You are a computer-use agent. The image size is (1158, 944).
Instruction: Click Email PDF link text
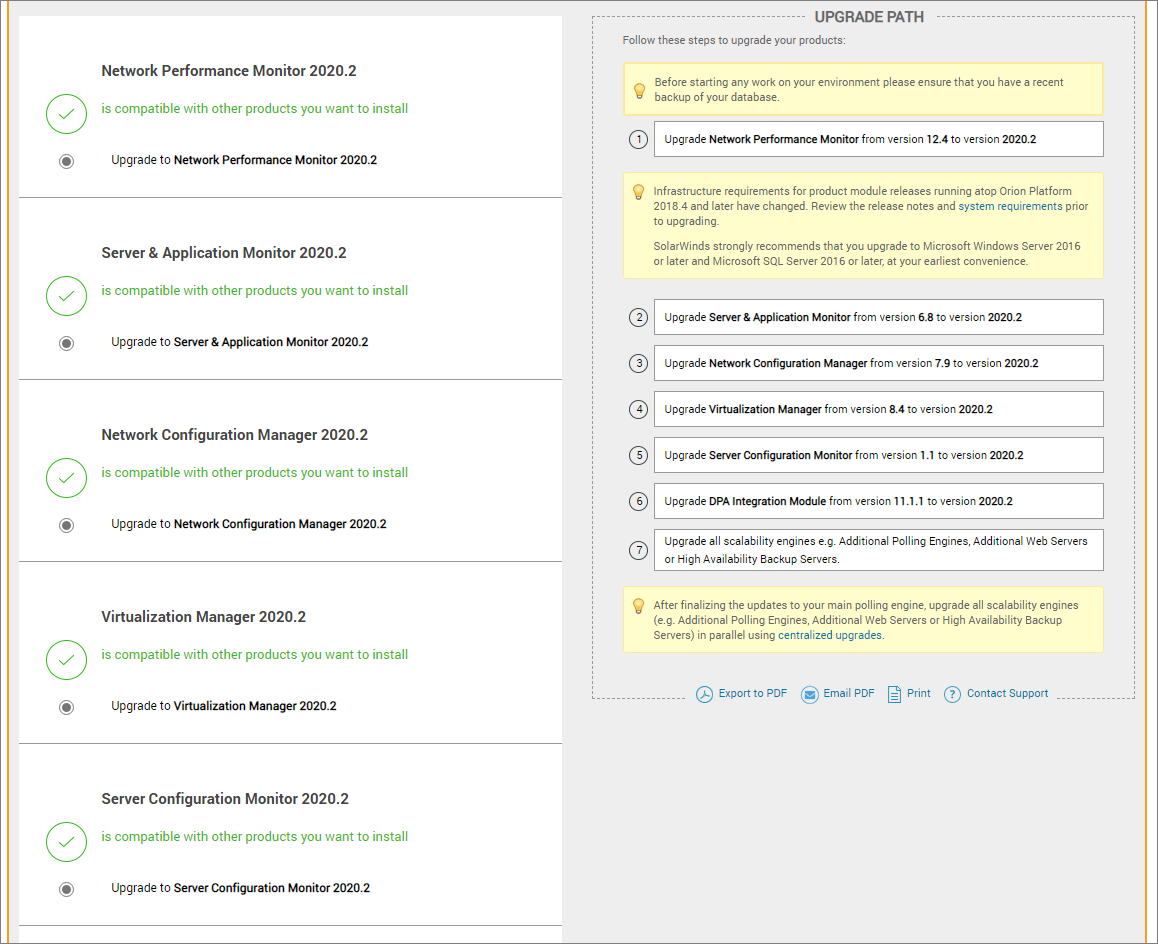[x=849, y=694]
